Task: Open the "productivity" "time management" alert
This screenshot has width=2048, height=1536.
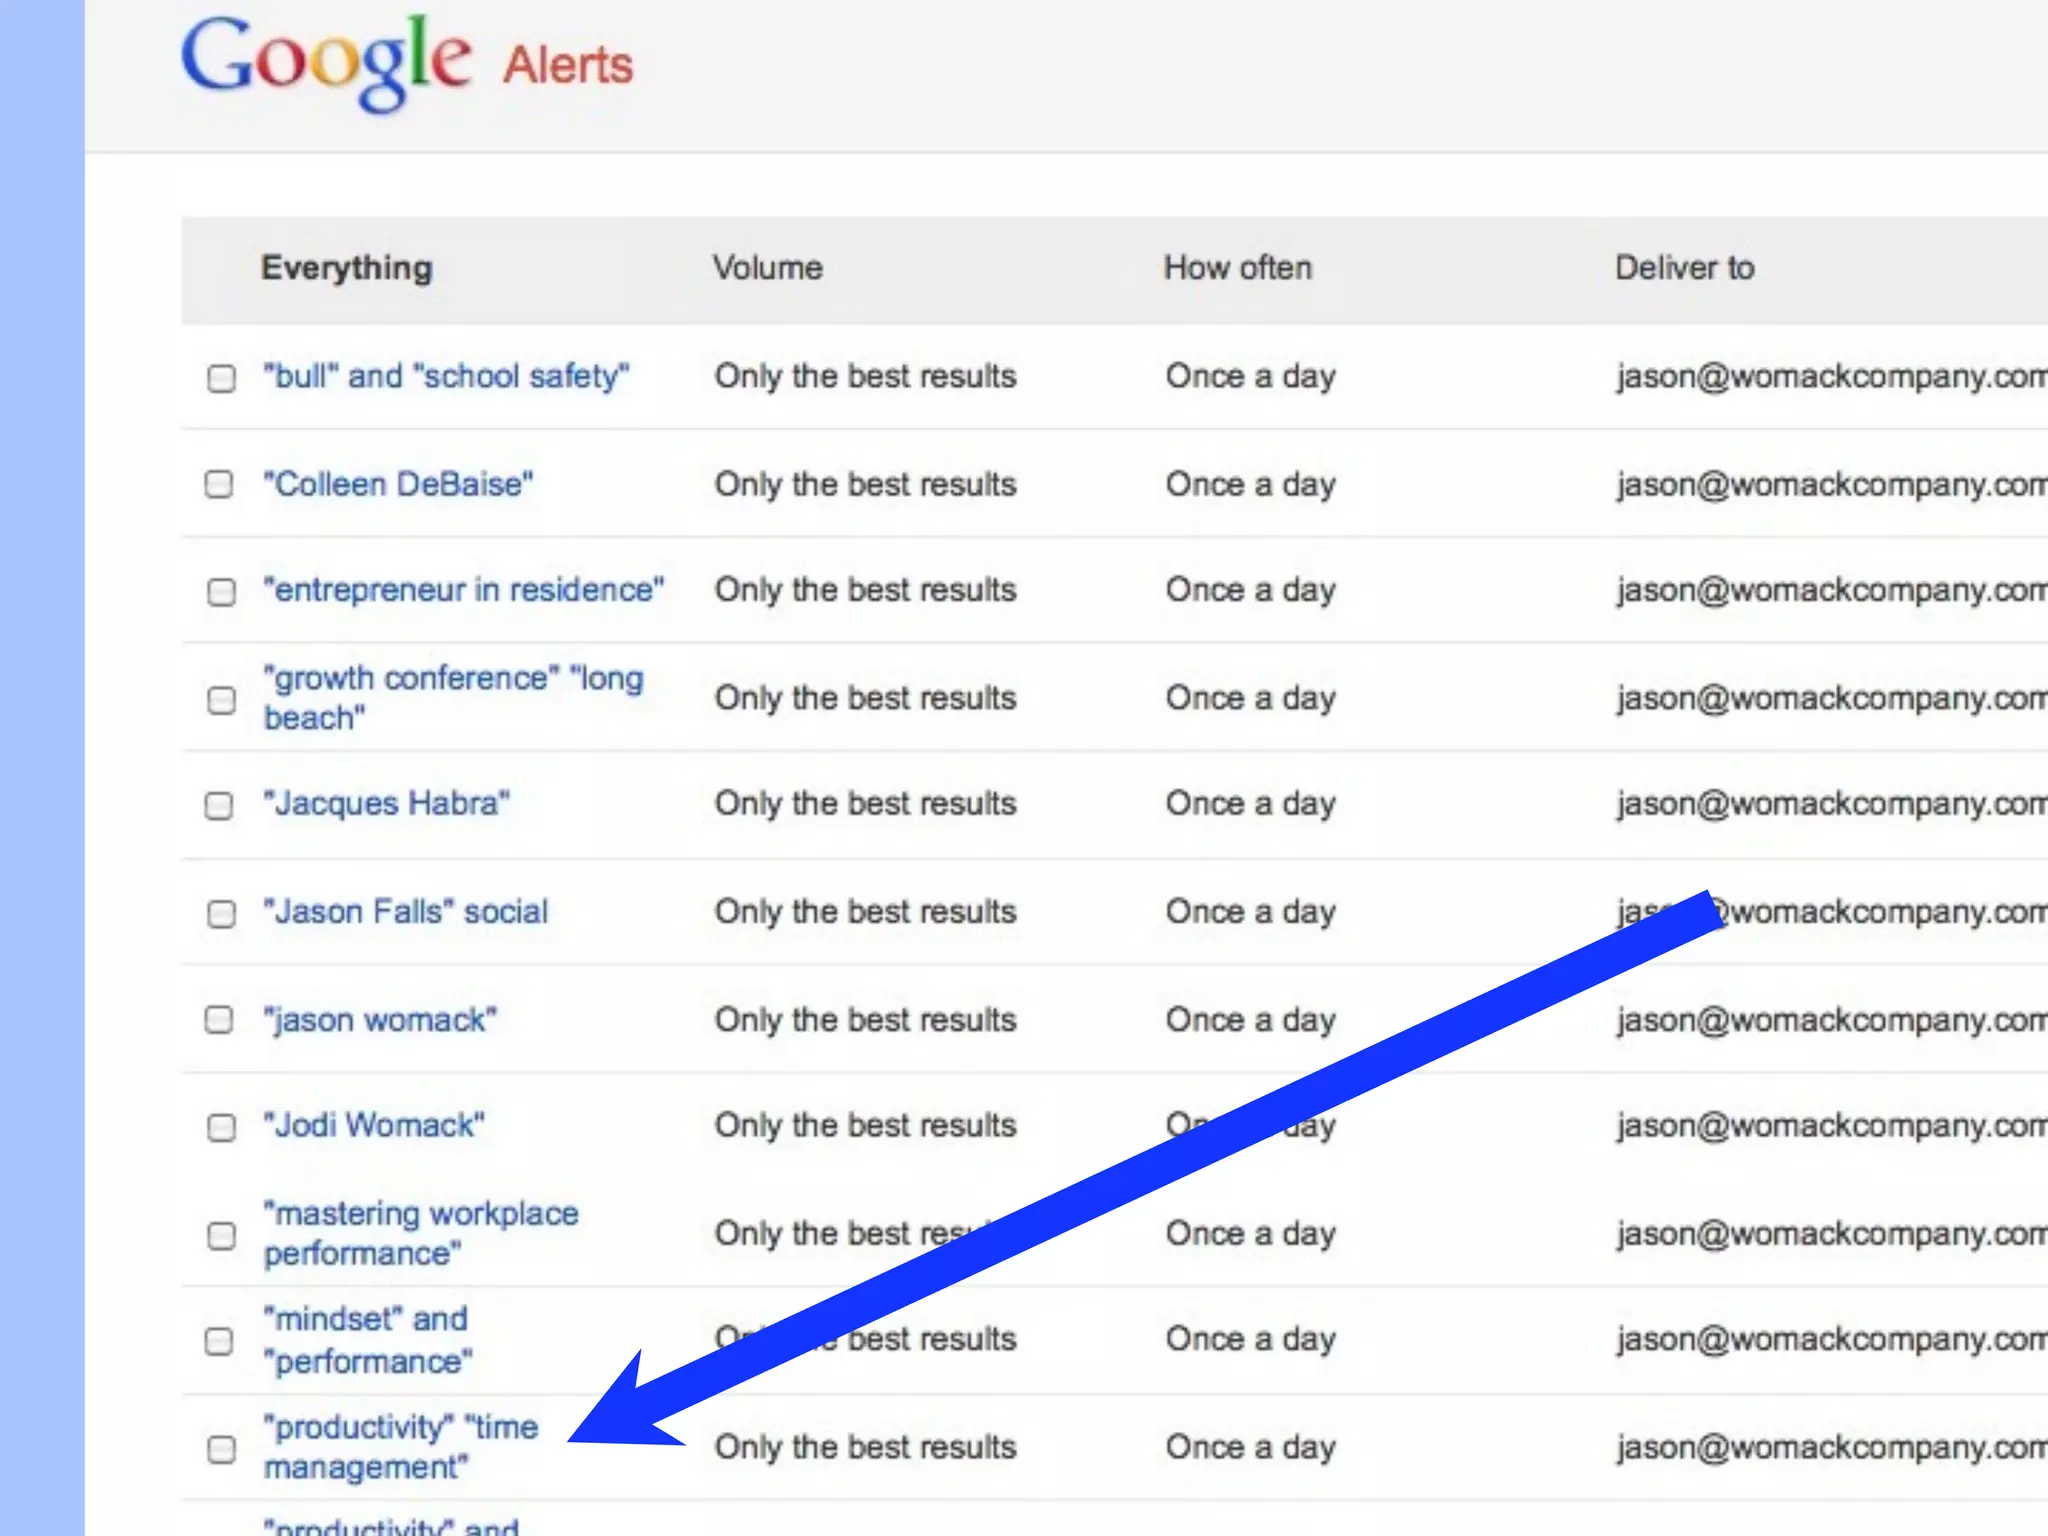Action: coord(400,1446)
